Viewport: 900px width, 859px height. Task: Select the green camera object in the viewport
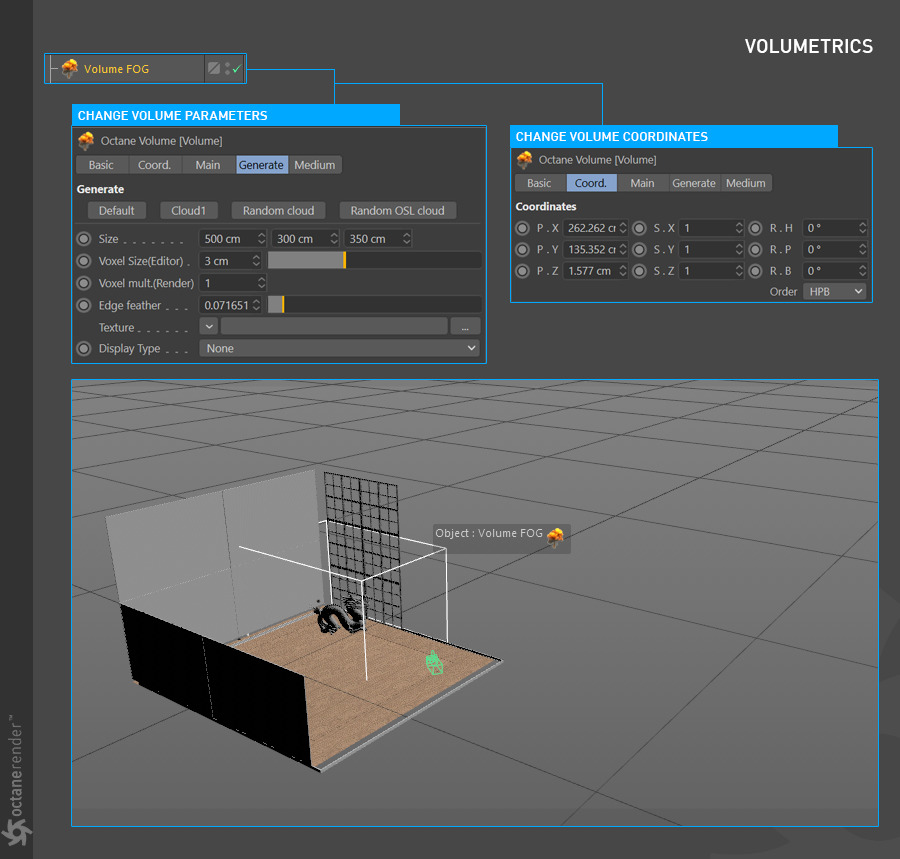pyautogui.click(x=433, y=663)
